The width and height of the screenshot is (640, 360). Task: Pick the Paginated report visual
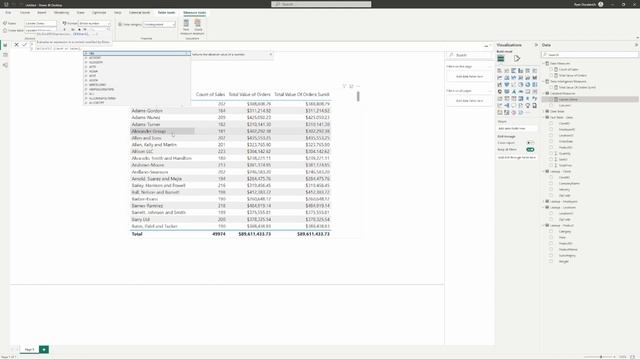click(534, 105)
